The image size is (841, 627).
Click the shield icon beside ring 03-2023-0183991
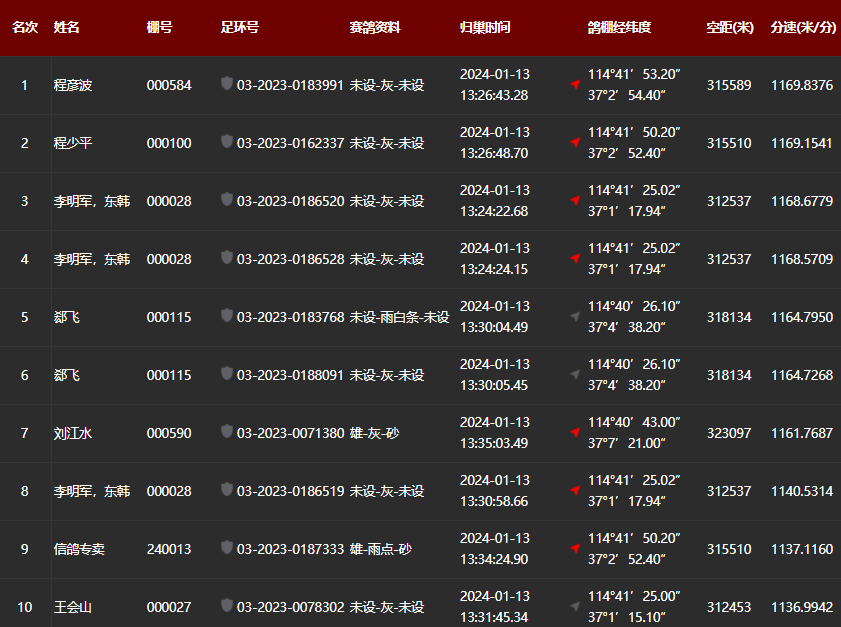click(227, 84)
